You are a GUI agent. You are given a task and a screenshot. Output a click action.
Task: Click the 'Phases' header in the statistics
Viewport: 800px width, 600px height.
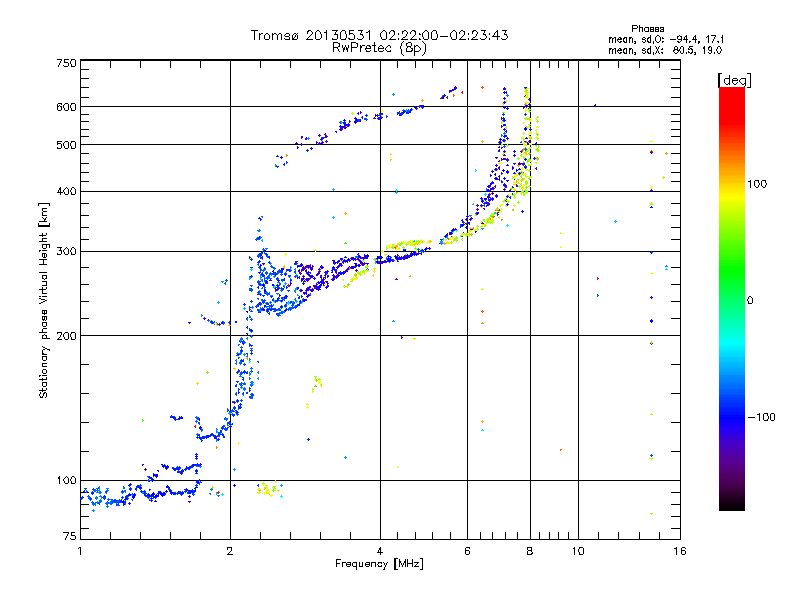[x=647, y=29]
